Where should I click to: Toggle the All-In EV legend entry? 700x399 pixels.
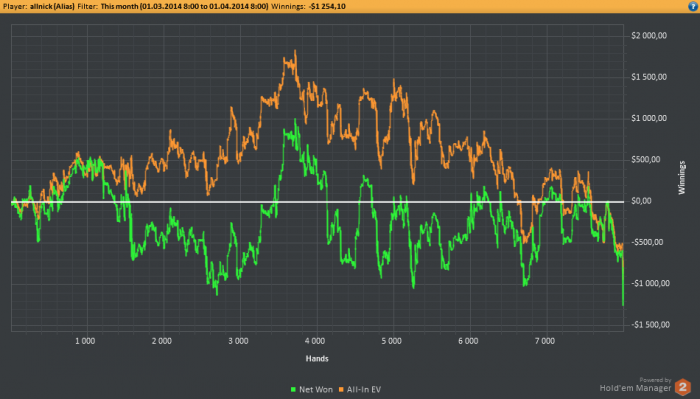point(360,390)
